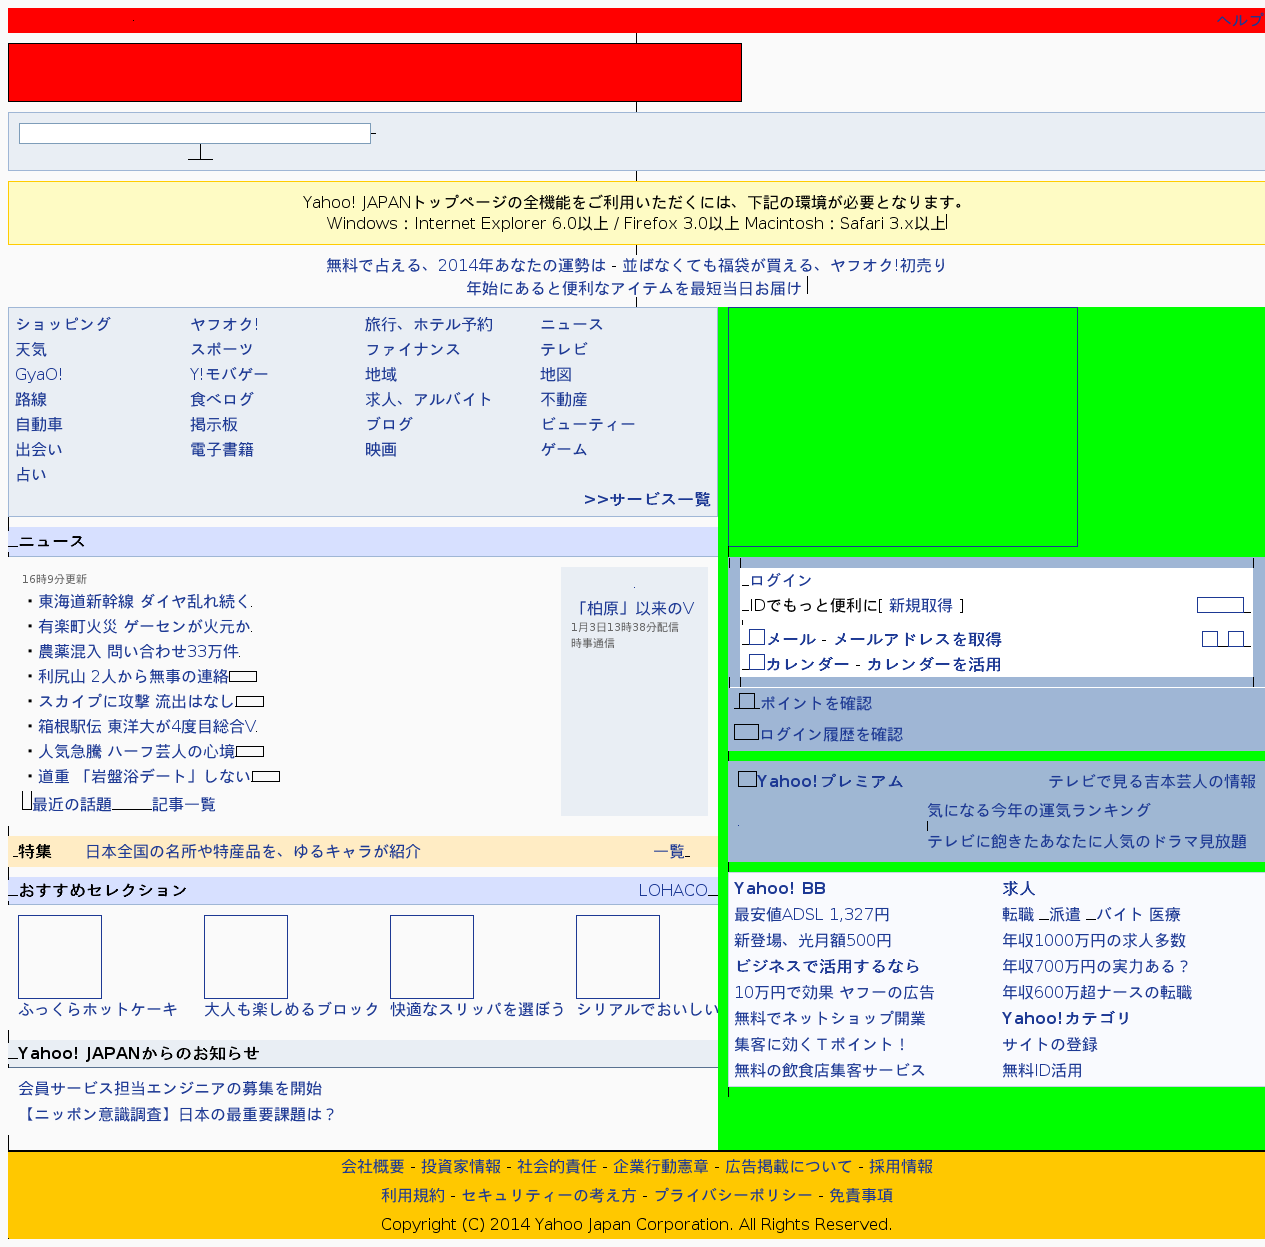
Task: Open the 記事一覧 link under news
Action: [x=184, y=804]
